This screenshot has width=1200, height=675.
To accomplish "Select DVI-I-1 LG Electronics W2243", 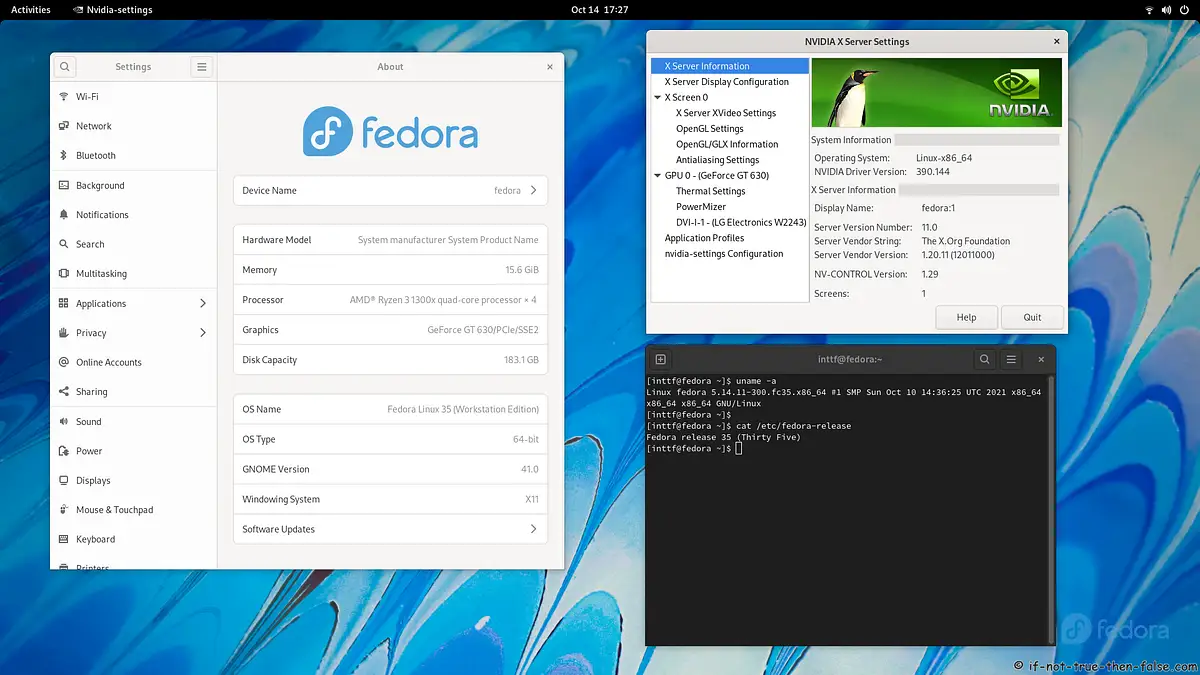I will [x=741, y=222].
